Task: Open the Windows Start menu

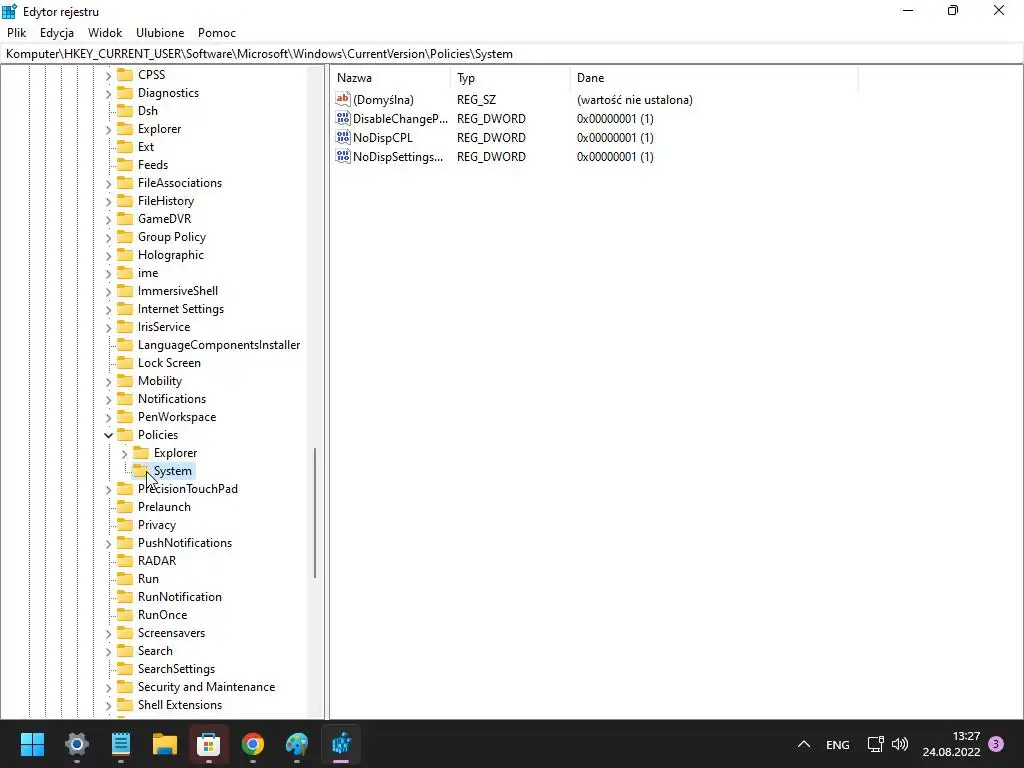Action: point(32,744)
